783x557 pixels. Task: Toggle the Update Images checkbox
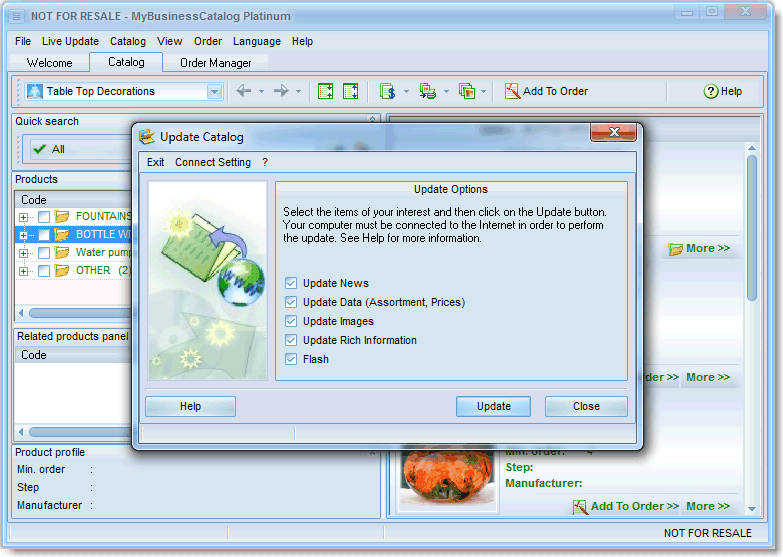pyautogui.click(x=291, y=321)
